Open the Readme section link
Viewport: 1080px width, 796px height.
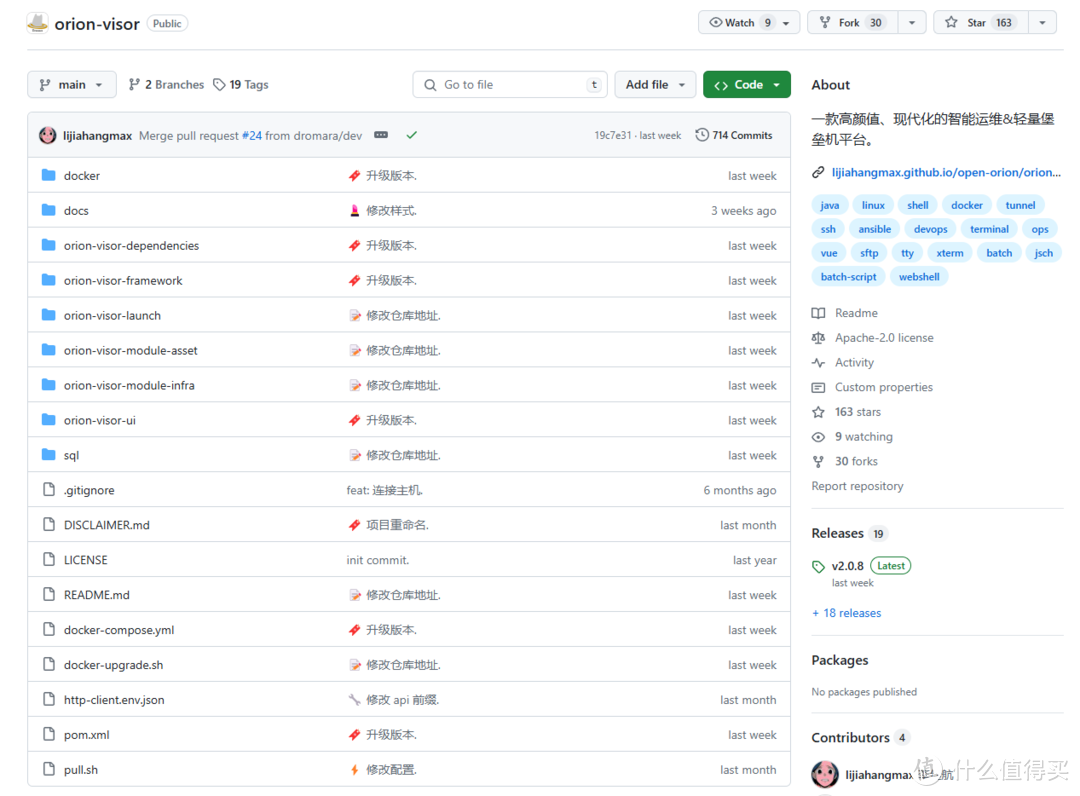[x=856, y=313]
